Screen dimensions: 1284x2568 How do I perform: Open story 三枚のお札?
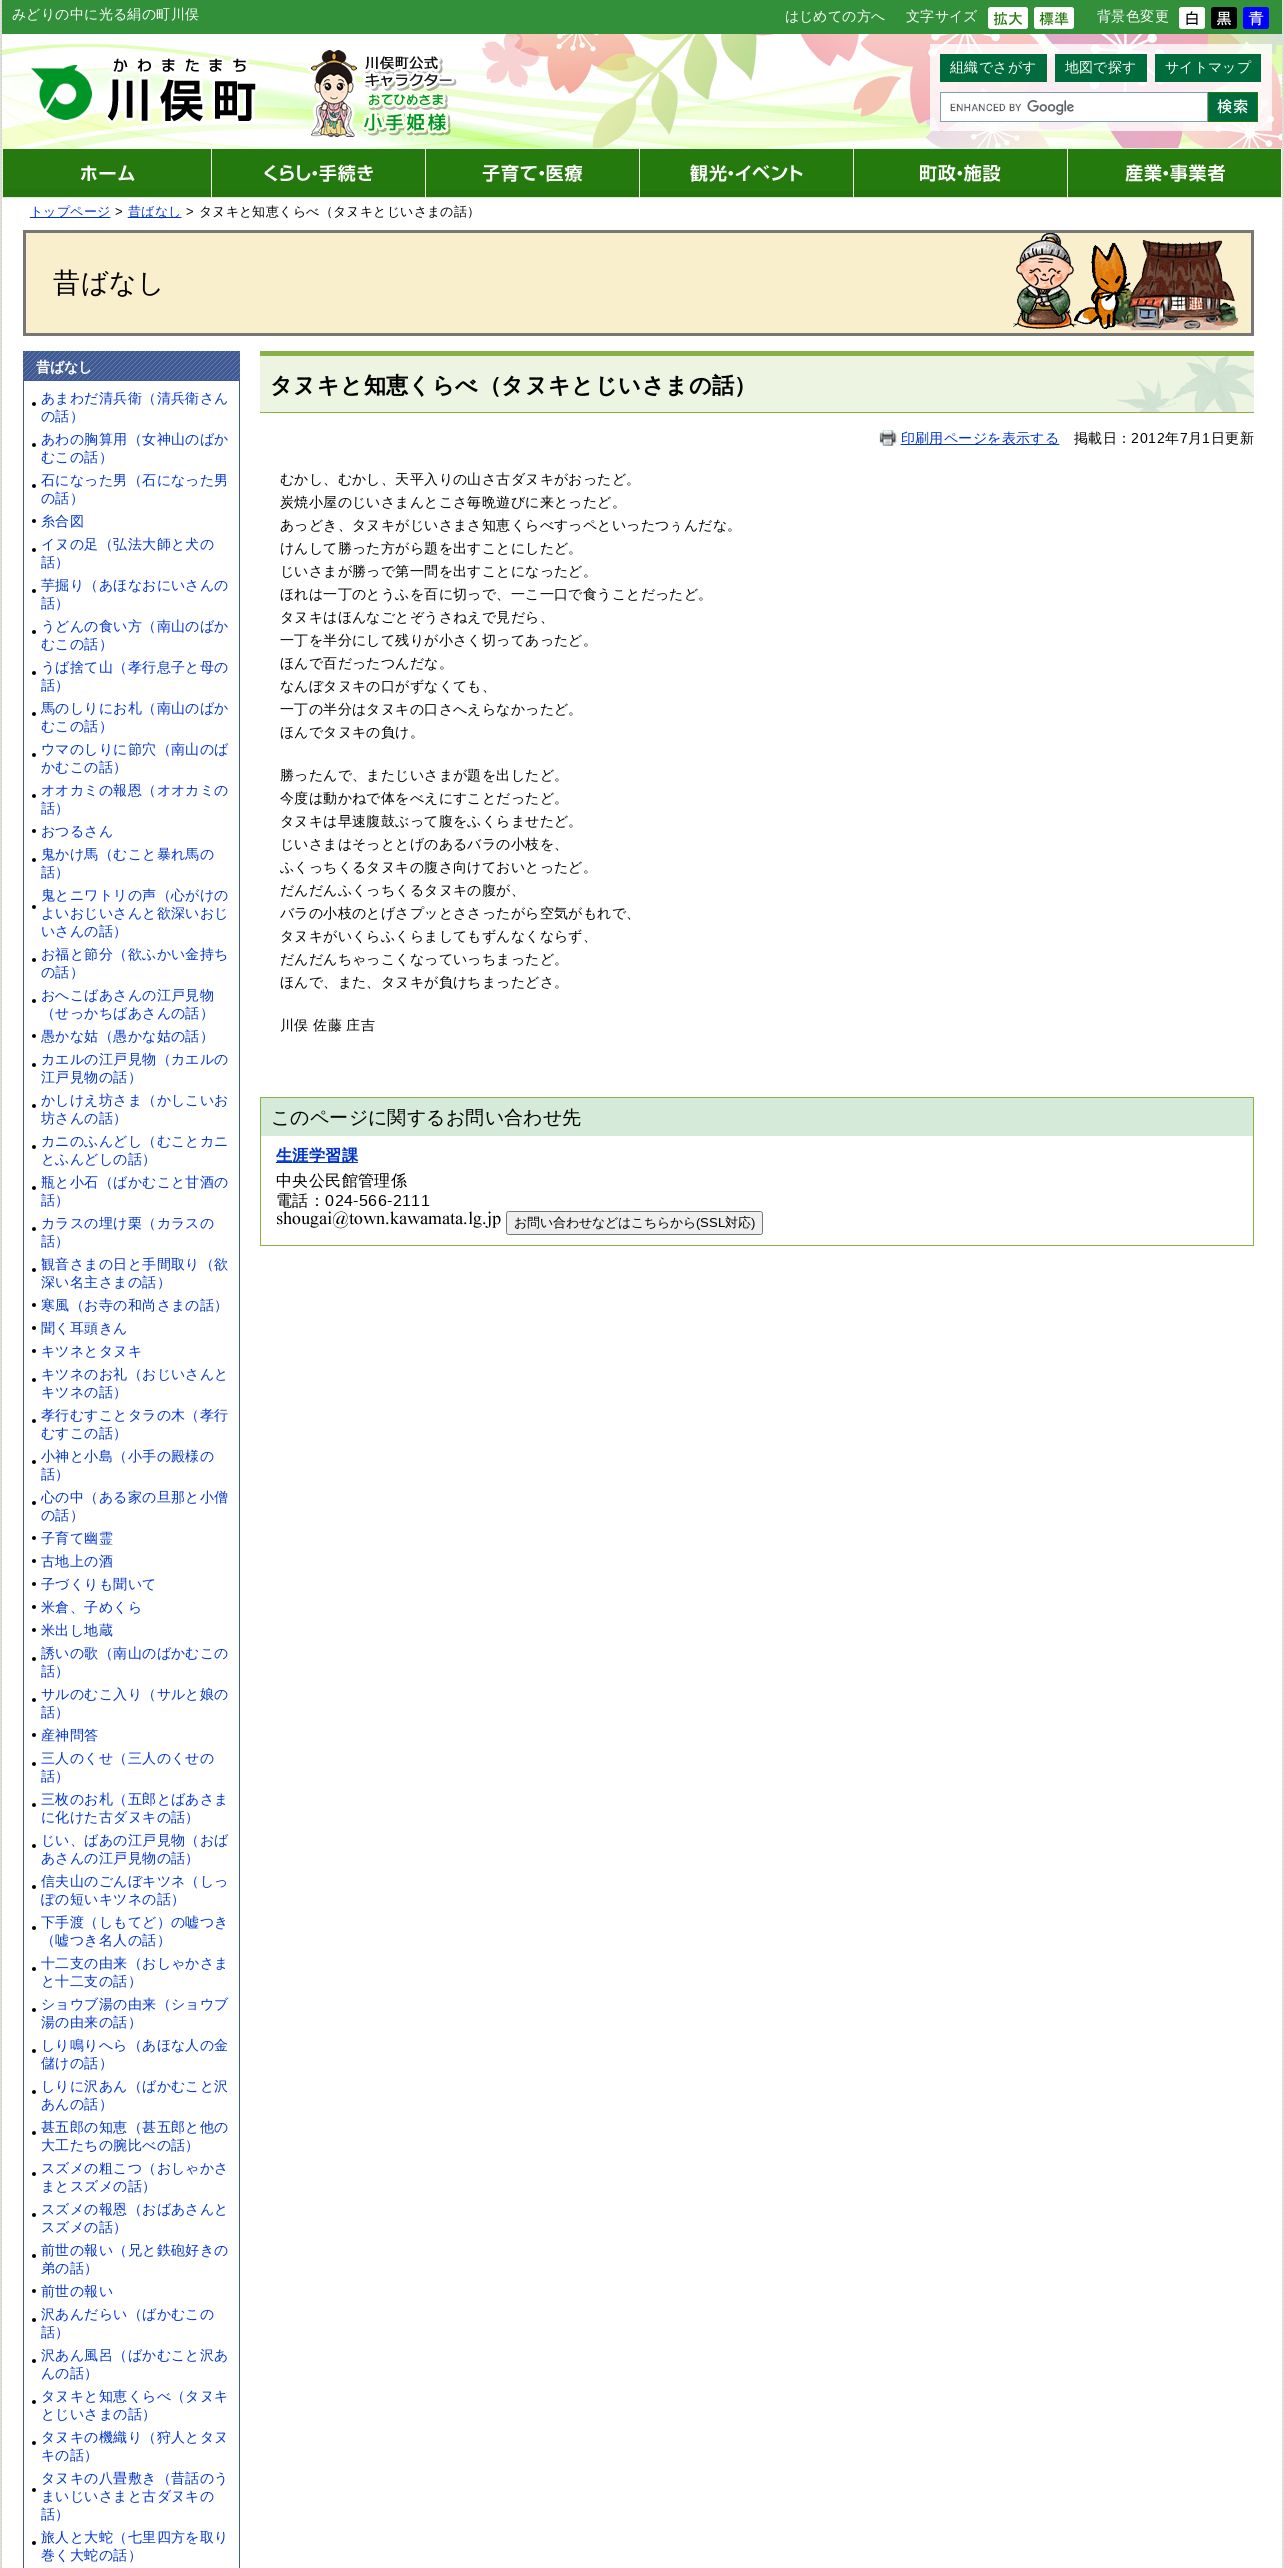pos(134,1808)
